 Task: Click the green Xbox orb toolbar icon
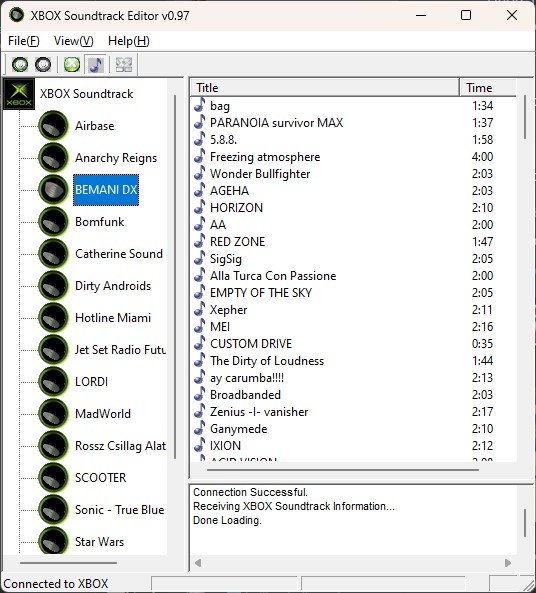click(x=72, y=64)
